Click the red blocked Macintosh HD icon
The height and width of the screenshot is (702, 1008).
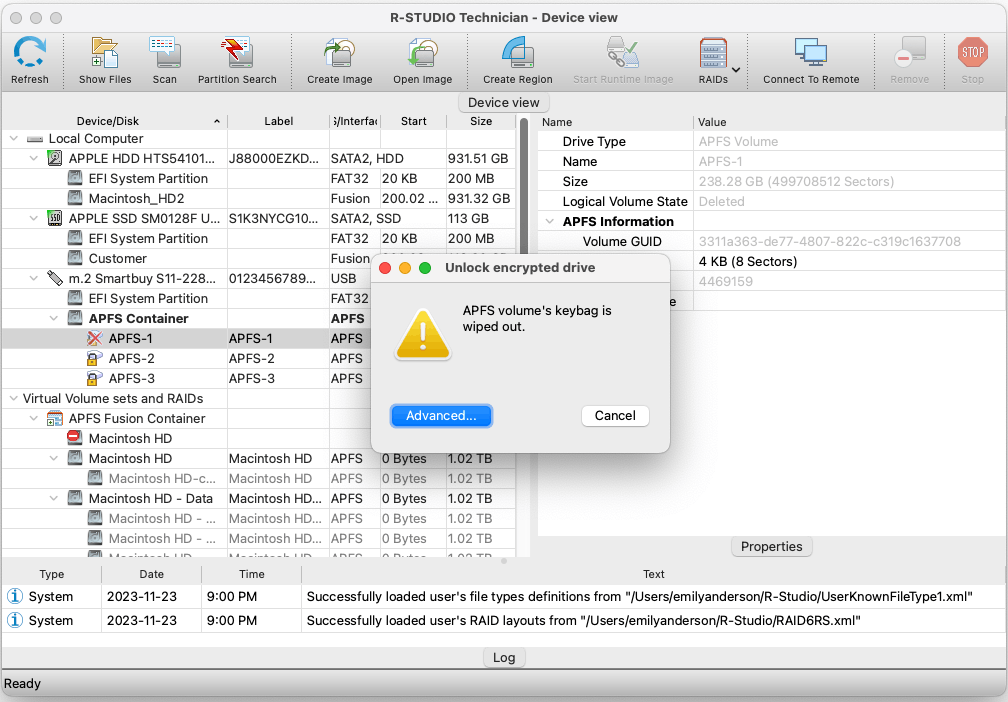tap(75, 438)
